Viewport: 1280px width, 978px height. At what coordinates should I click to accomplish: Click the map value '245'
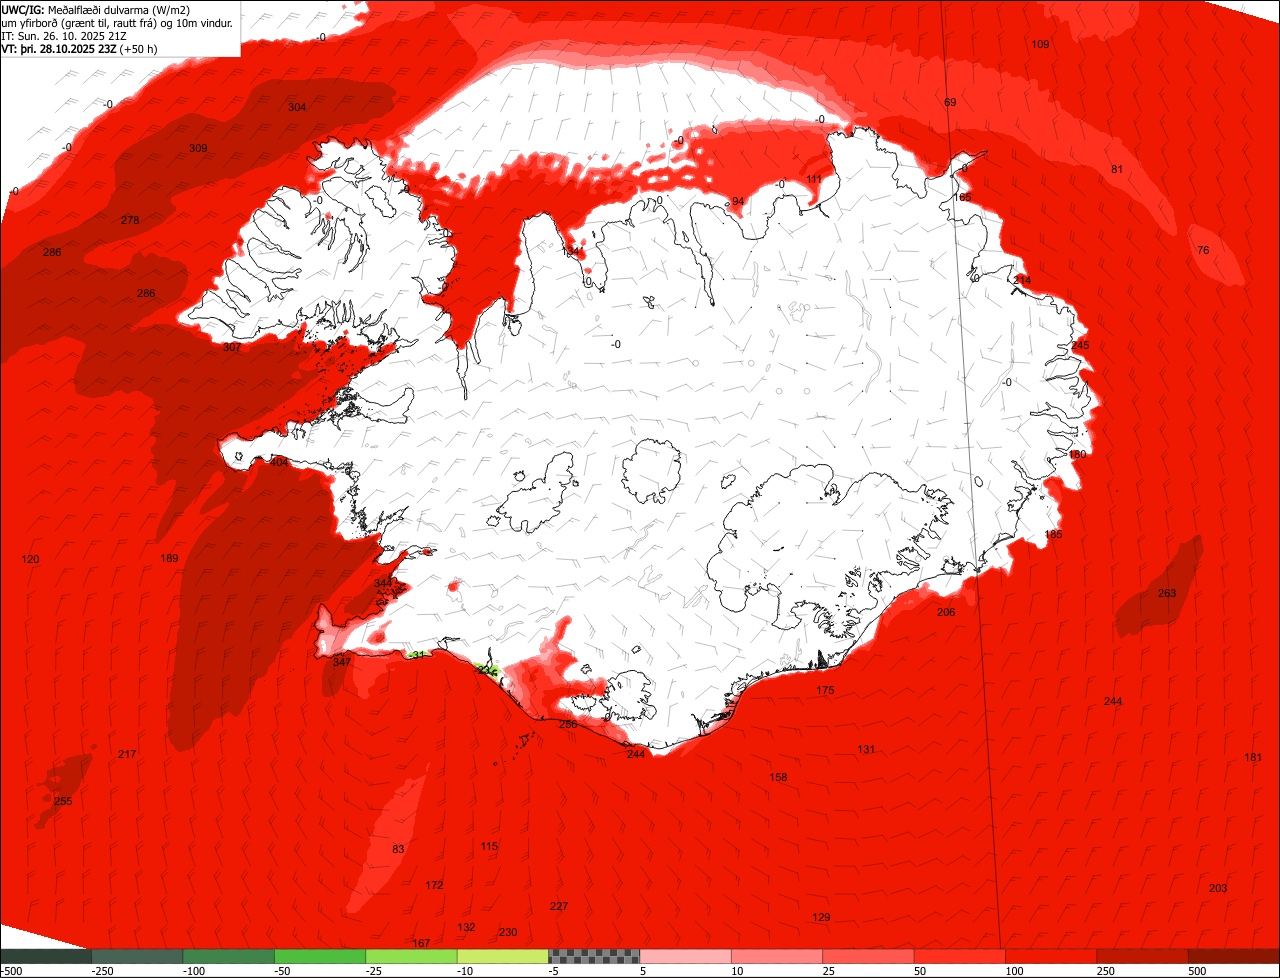1080,345
